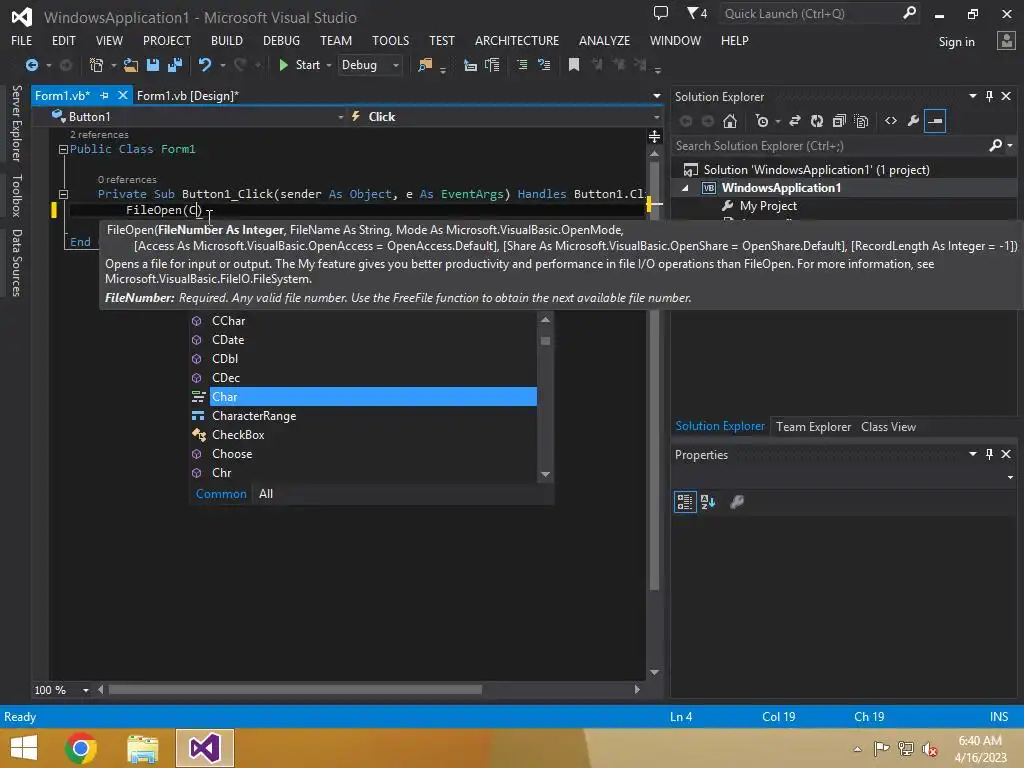The height and width of the screenshot is (768, 1024).
Task: Open the ARCHITECTURE menu
Action: tap(517, 40)
